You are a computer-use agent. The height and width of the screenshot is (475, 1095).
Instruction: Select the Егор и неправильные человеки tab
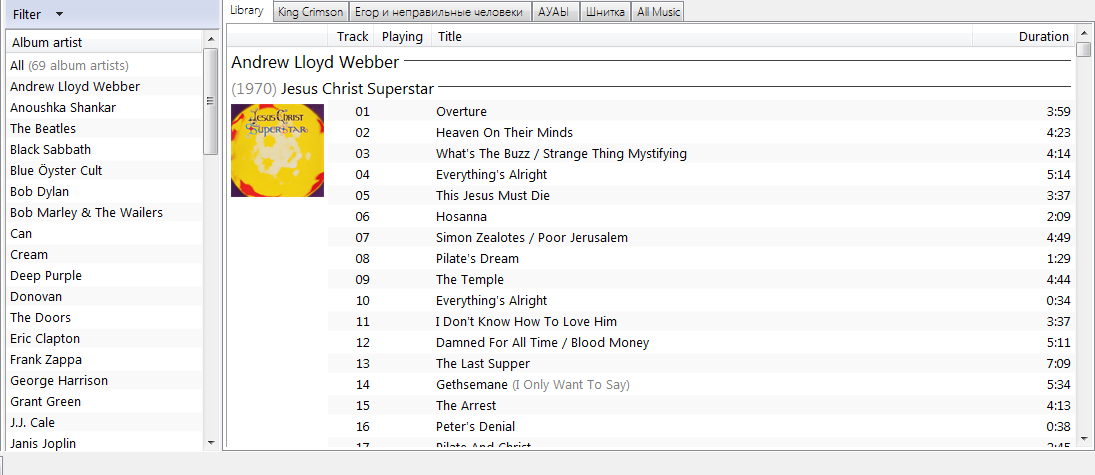pos(438,12)
